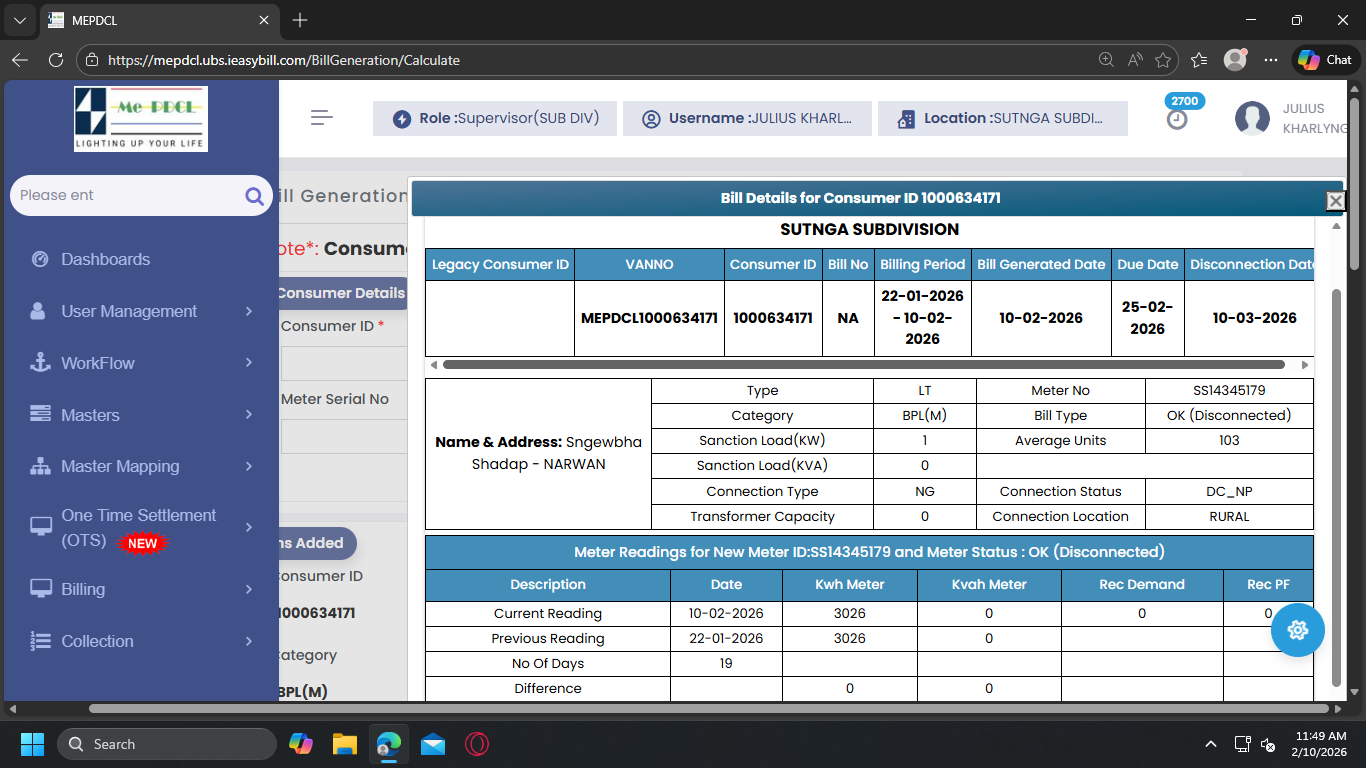Click the clock notification icon with 2700 badge
Viewport: 1366px width, 768px height.
[x=1178, y=119]
